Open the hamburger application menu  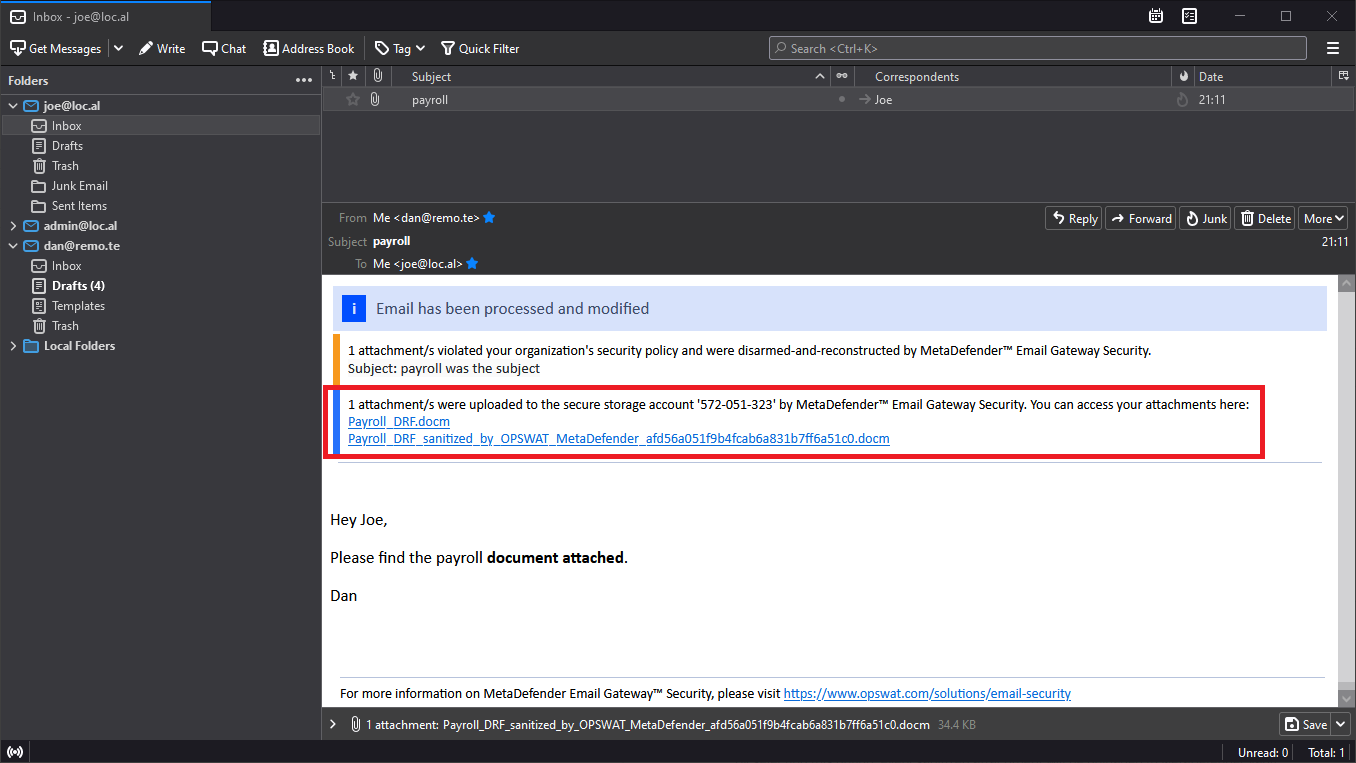point(1332,48)
